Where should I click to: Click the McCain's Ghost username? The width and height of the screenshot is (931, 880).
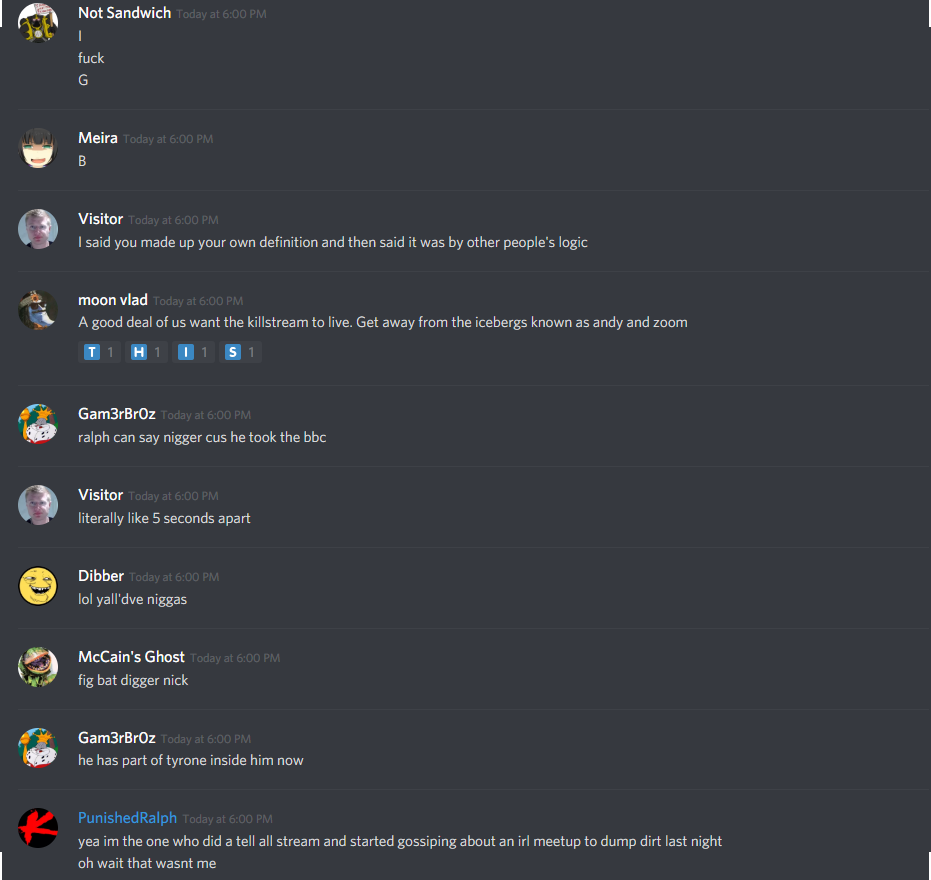[131, 657]
